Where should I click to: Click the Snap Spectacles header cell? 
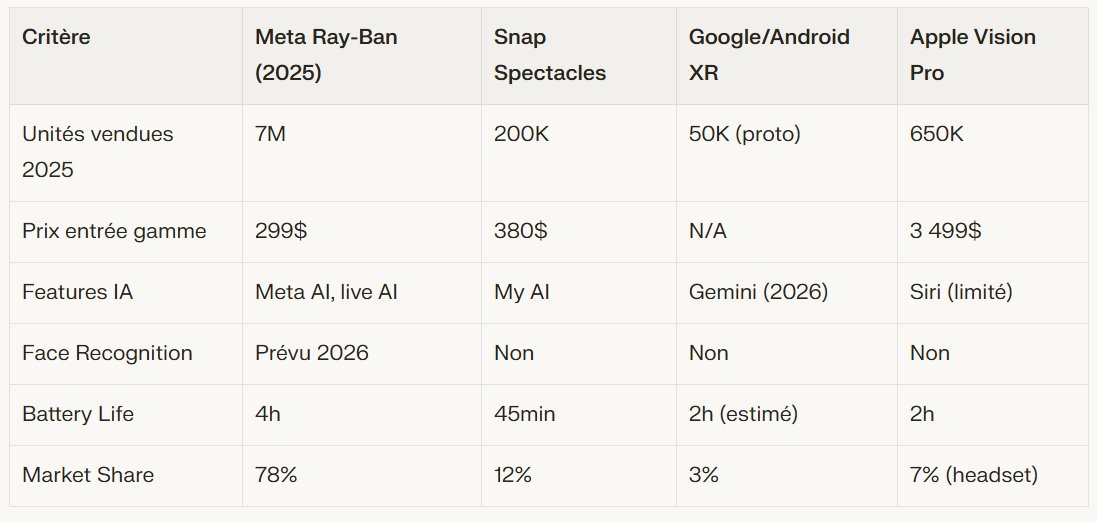[x=550, y=55]
